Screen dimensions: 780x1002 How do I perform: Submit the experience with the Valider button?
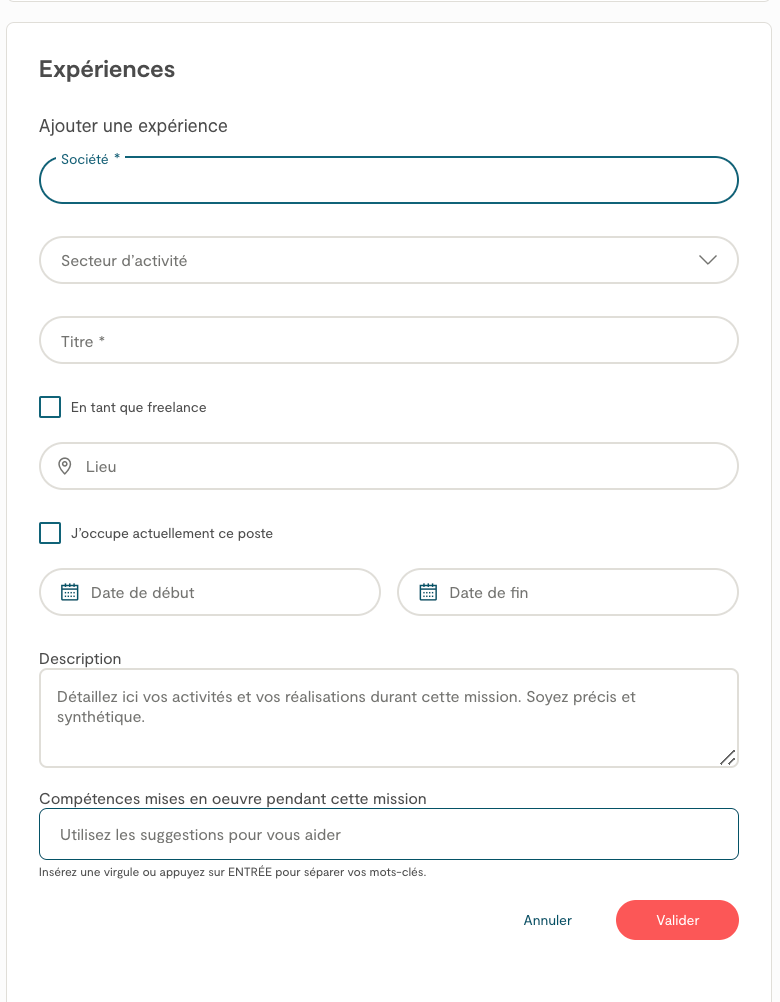pos(677,920)
